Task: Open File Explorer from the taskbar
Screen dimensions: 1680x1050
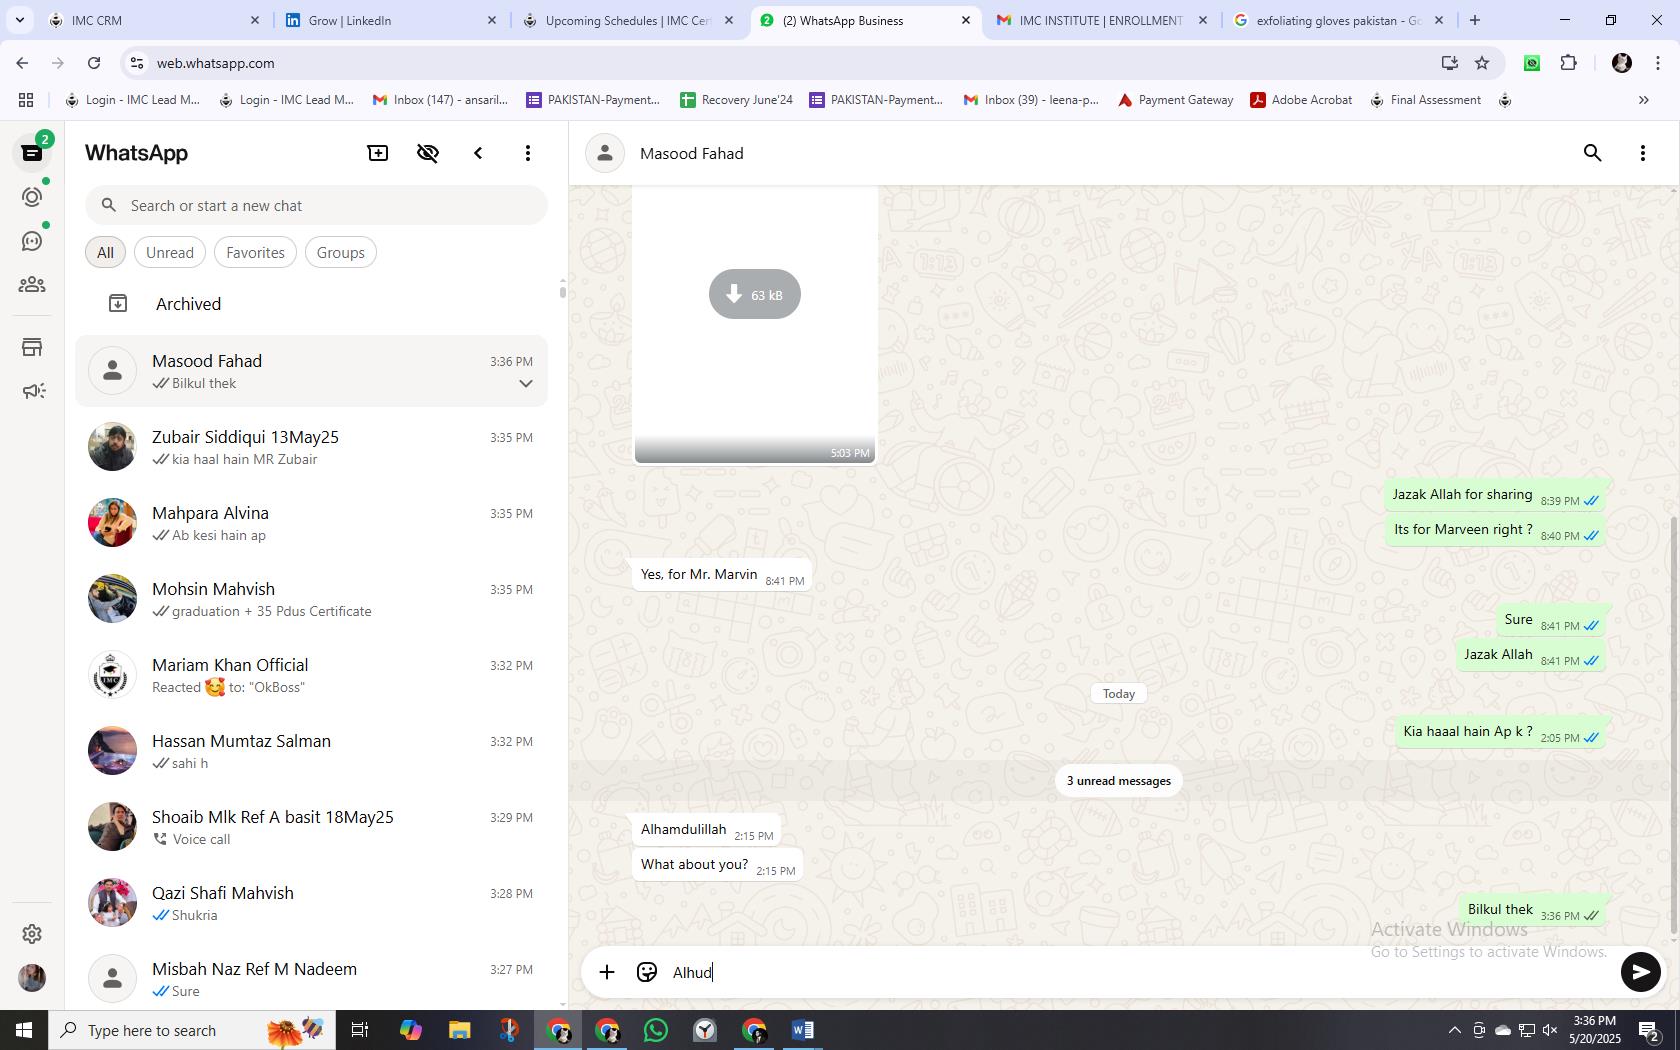Action: coord(459,1030)
